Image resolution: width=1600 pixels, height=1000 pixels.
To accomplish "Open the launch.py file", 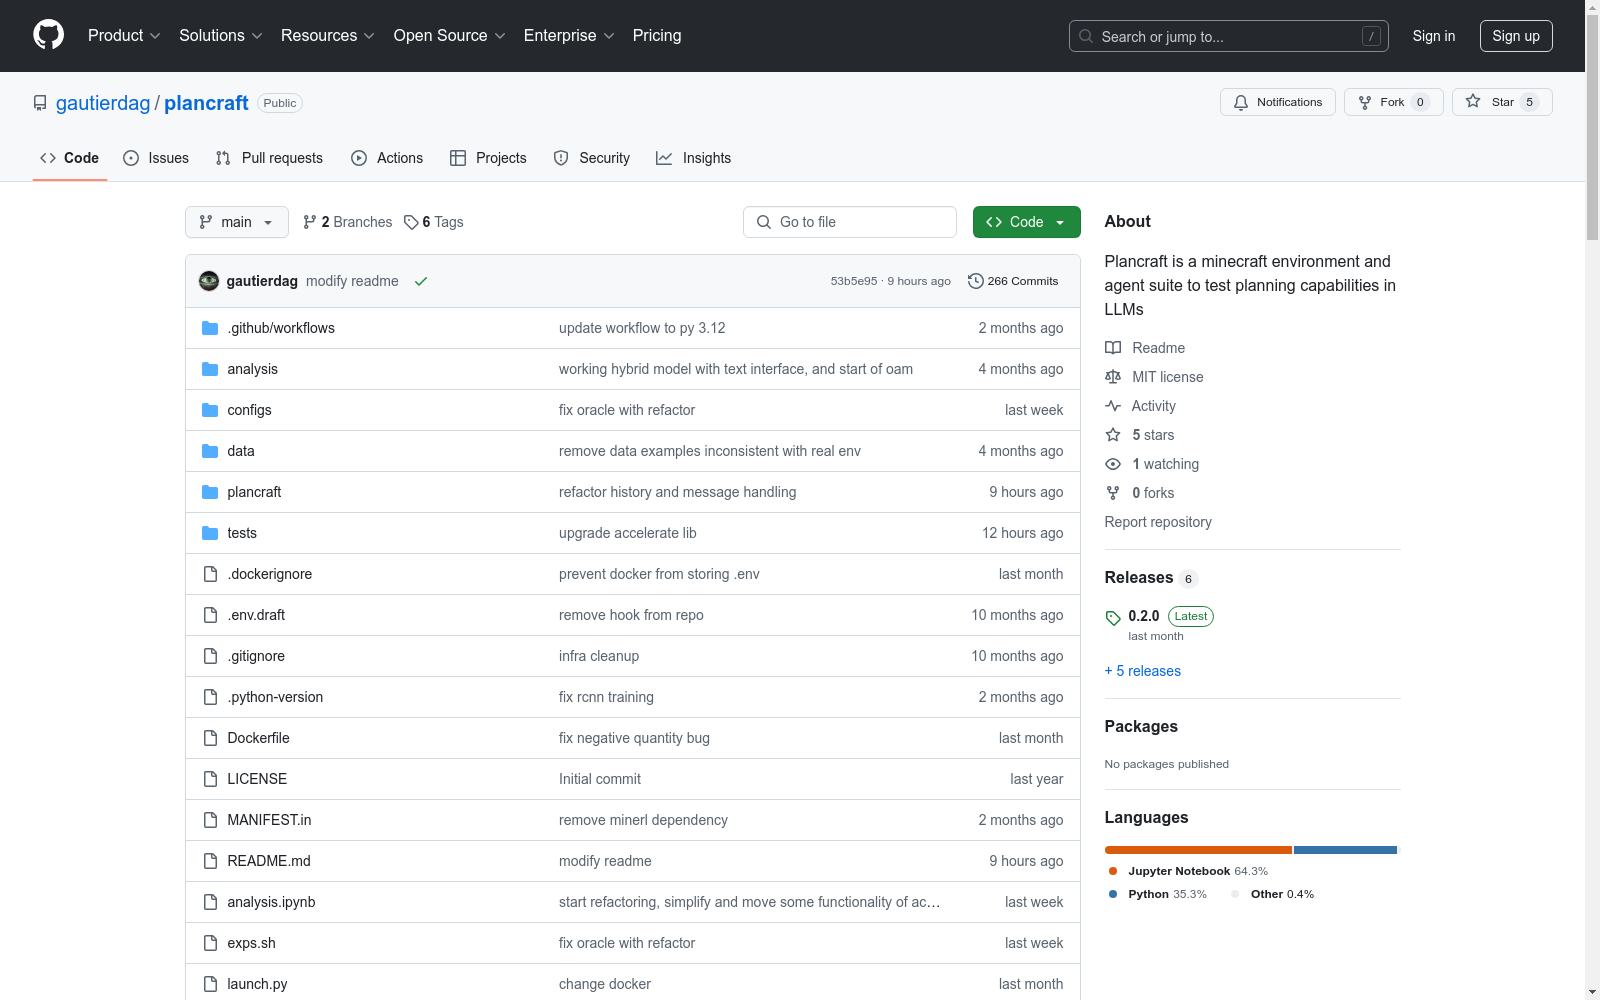I will click(x=257, y=984).
